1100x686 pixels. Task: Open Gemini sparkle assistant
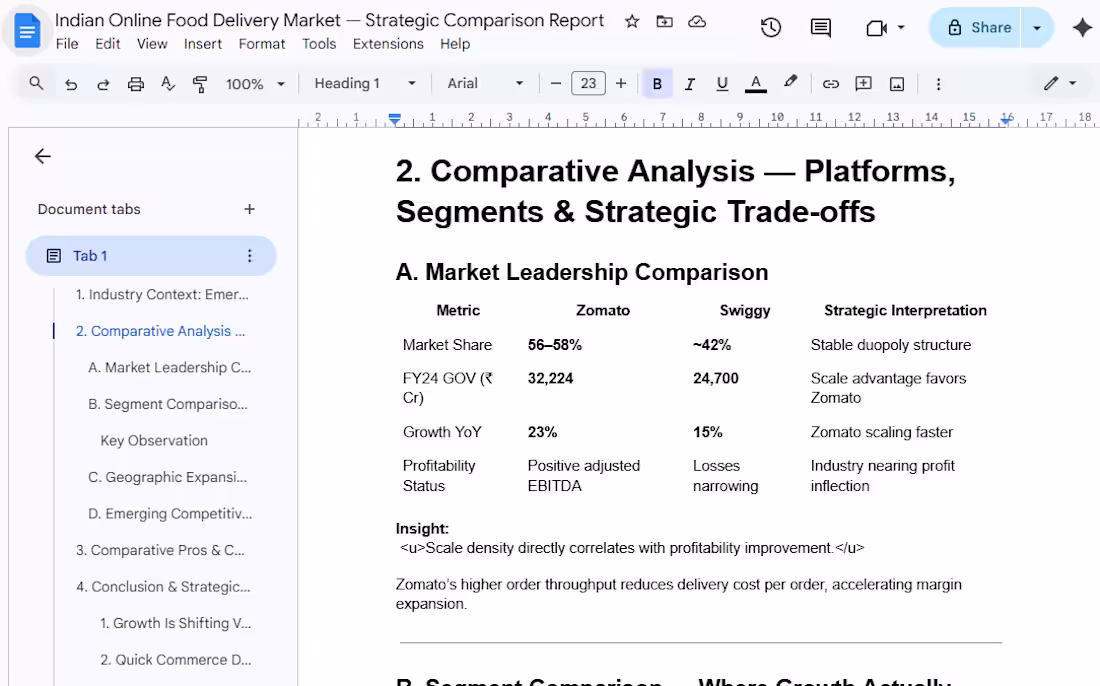(x=1082, y=28)
